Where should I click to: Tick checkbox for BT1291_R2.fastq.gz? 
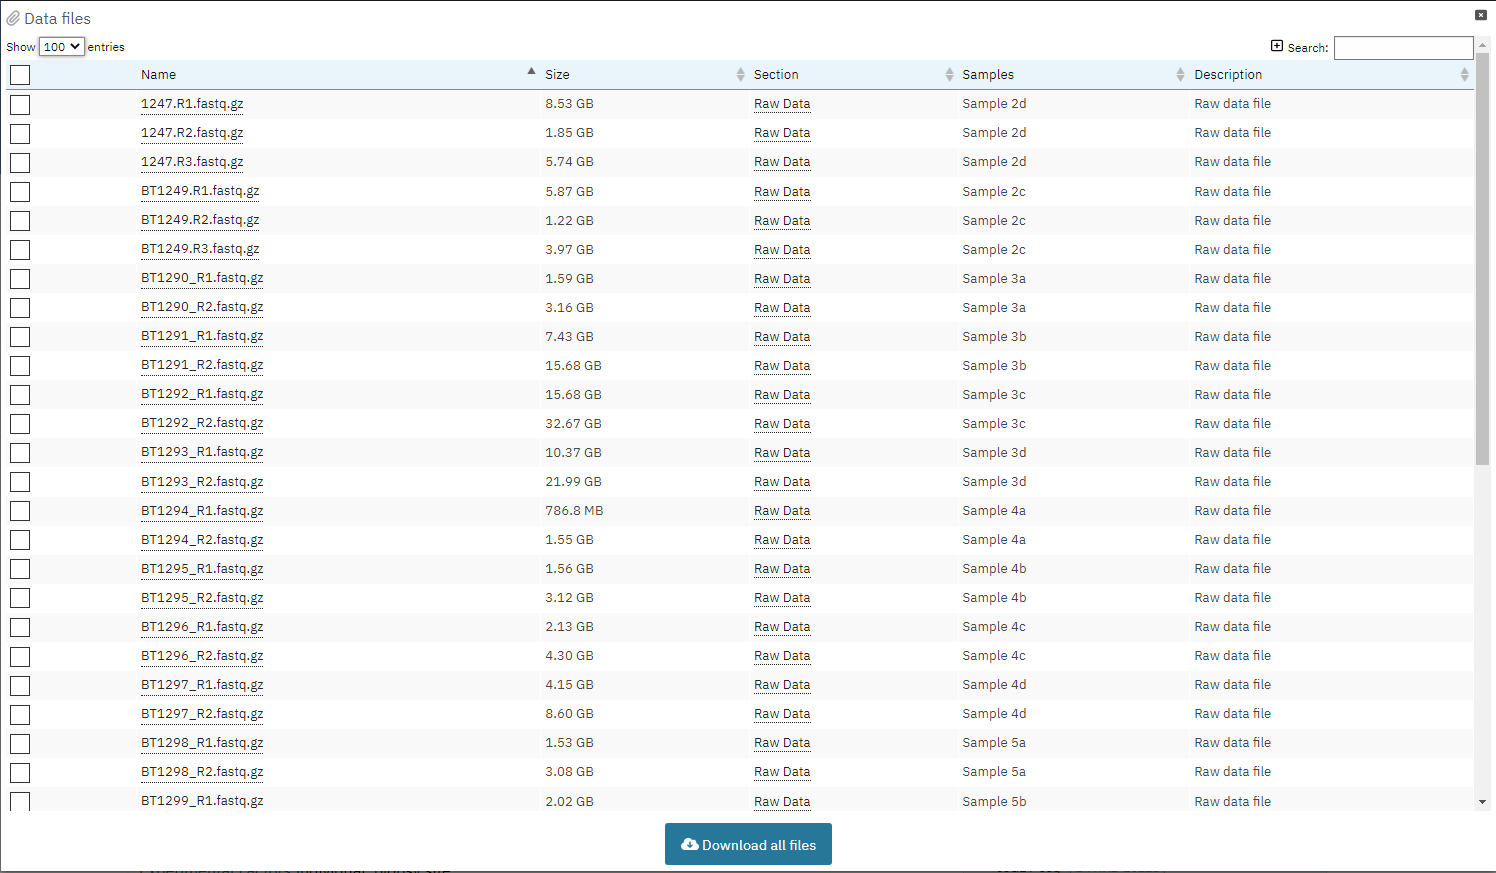(x=20, y=366)
